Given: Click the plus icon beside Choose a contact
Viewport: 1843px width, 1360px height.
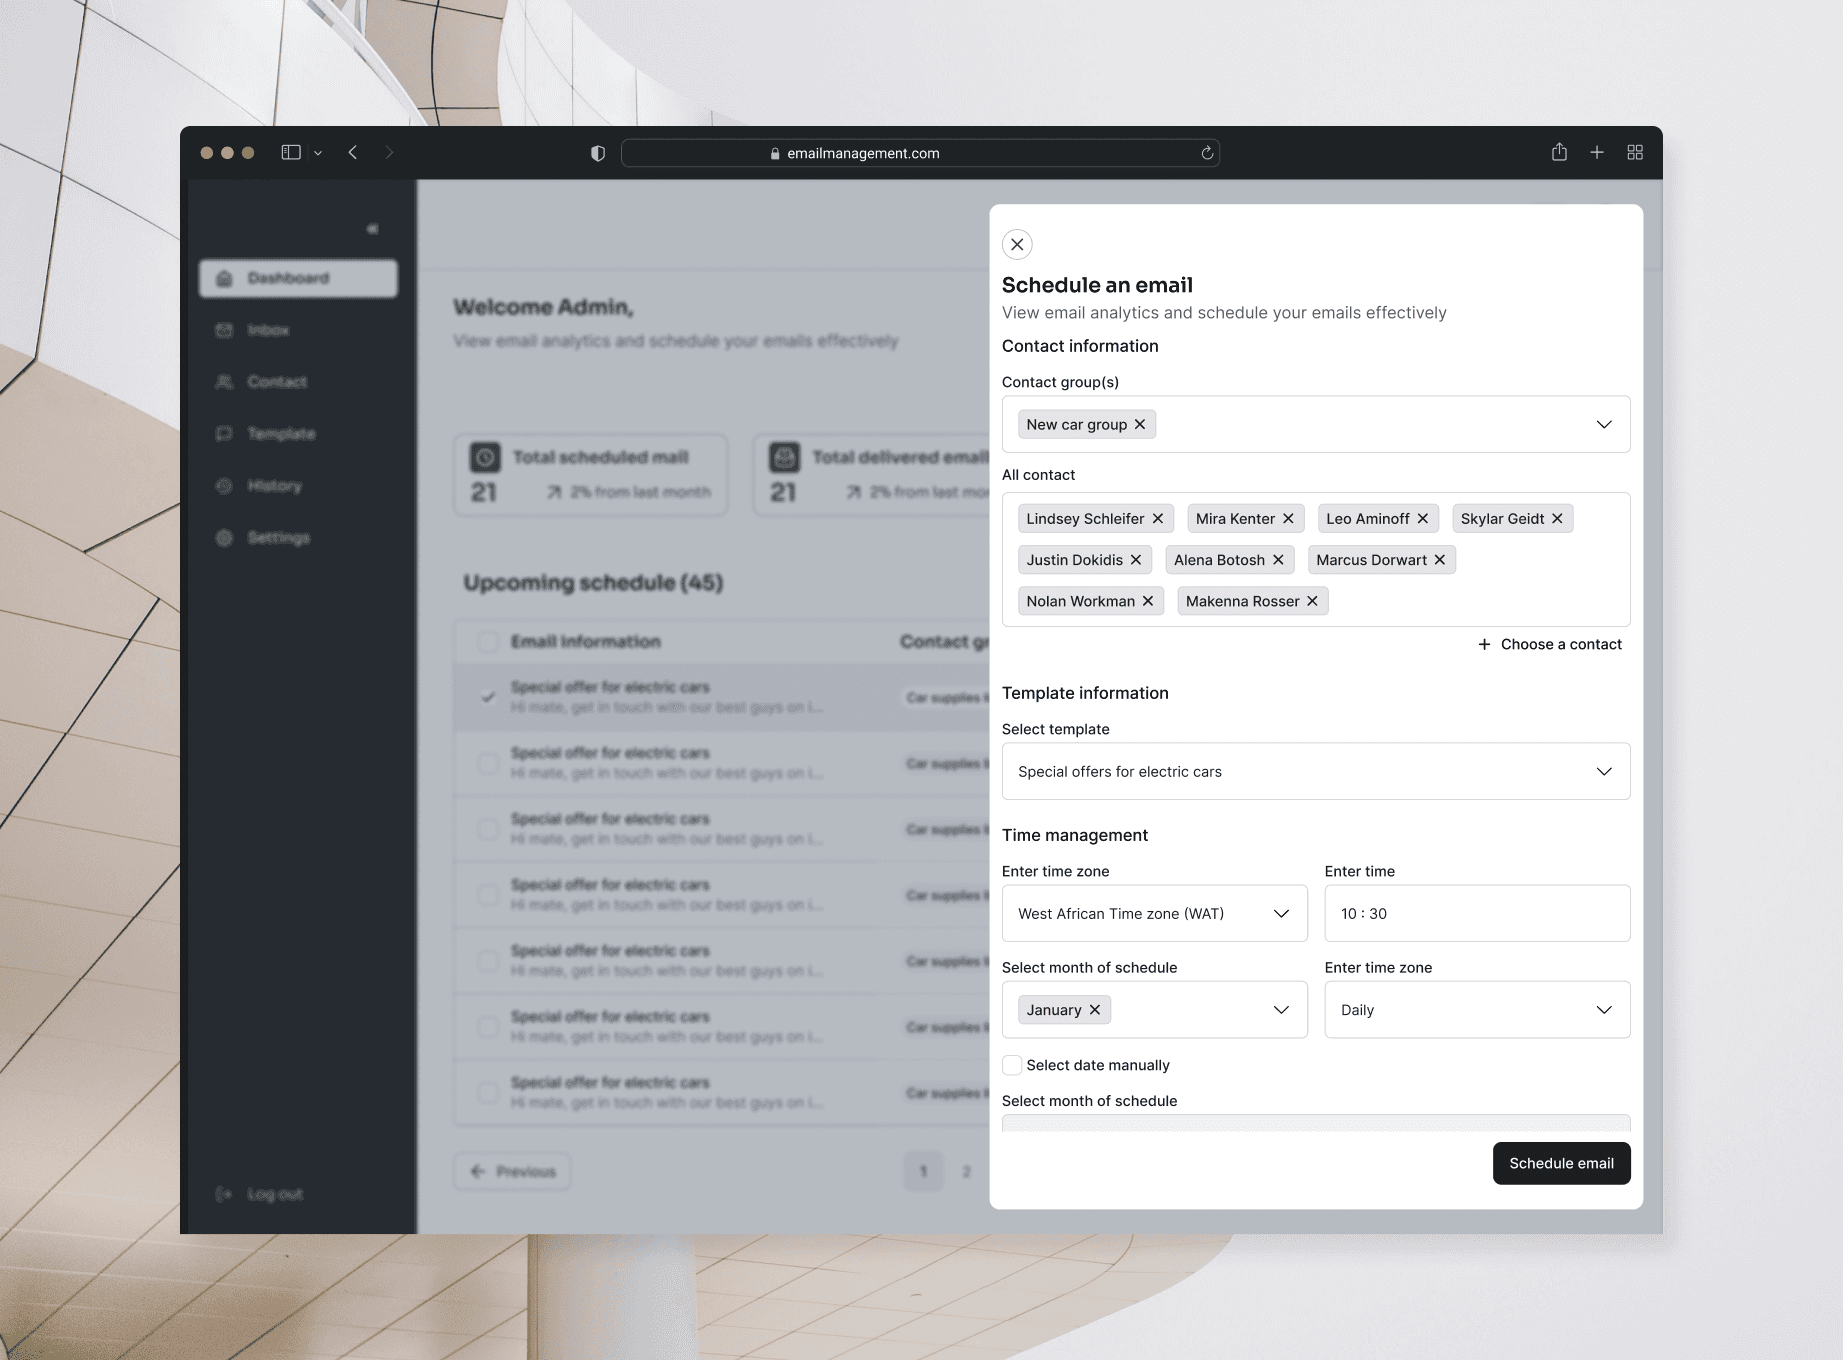Looking at the screenshot, I should click(x=1485, y=644).
